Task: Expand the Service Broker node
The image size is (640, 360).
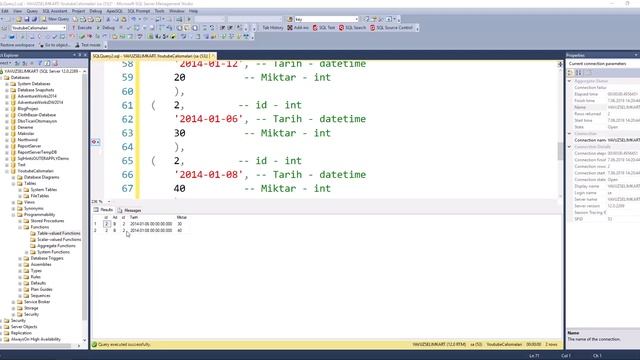Action: tap(13, 302)
